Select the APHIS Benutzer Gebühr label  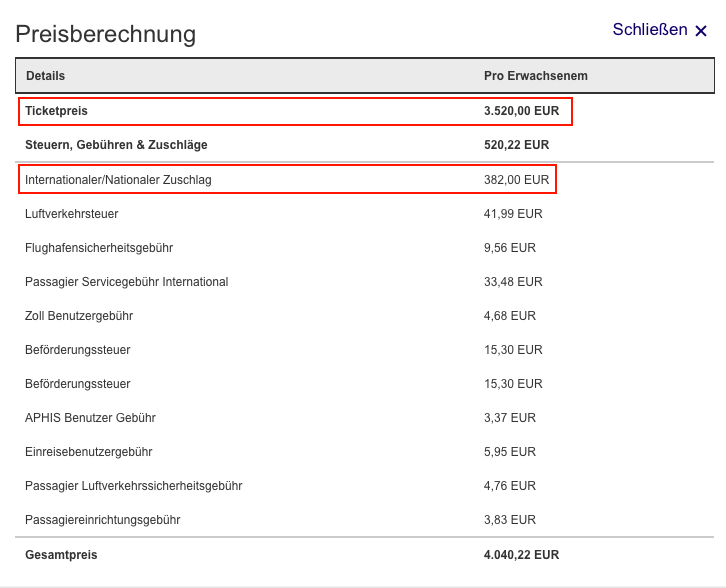(90, 418)
